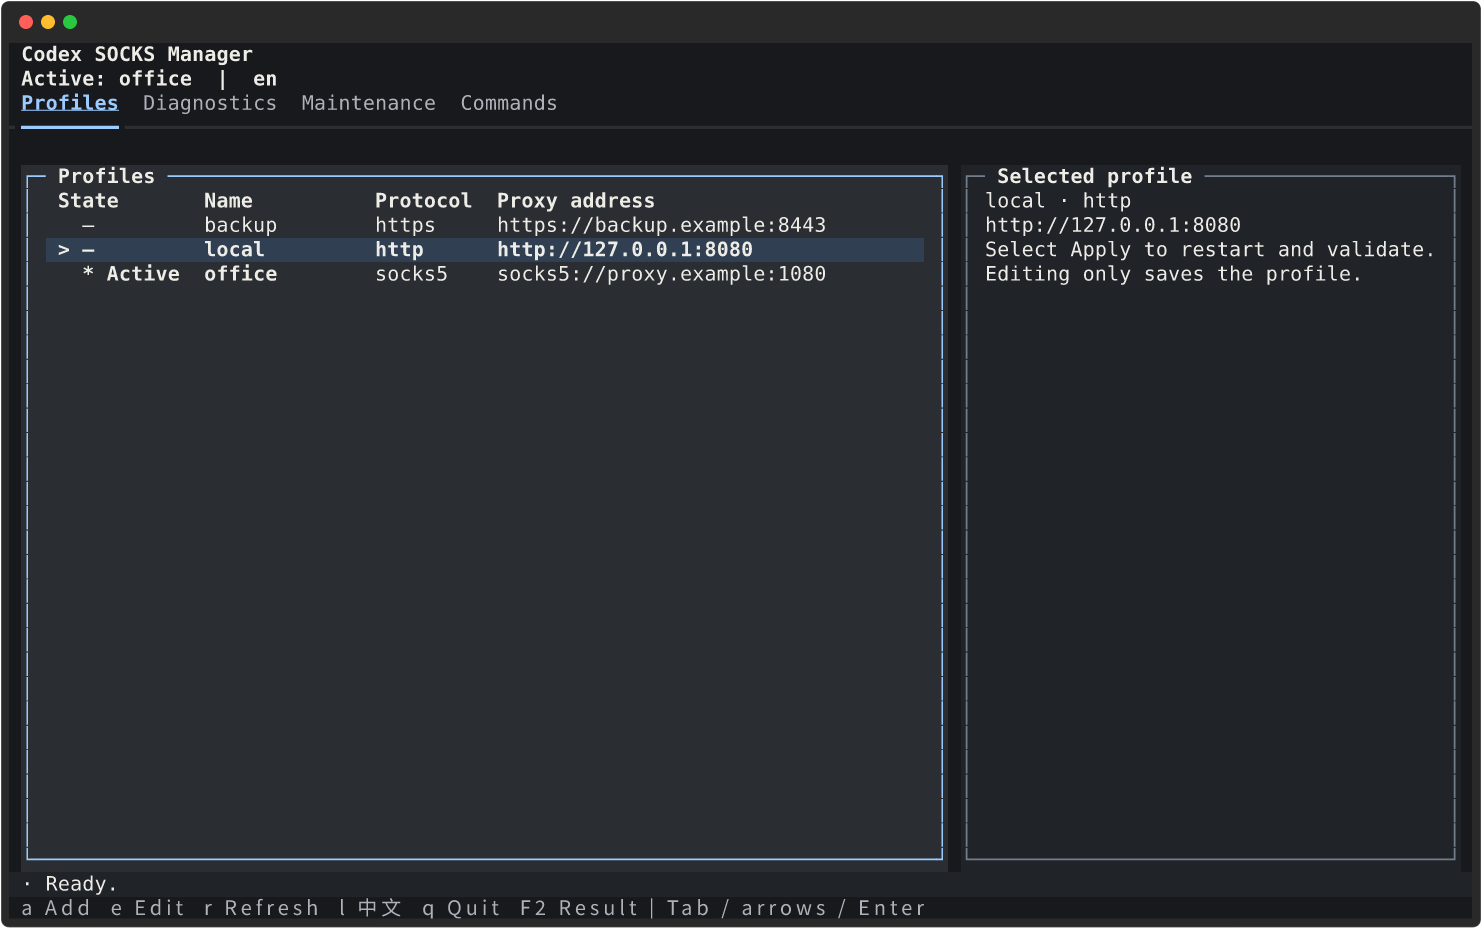Click the 'en' language indicator
The width and height of the screenshot is (1482, 928).
click(x=265, y=79)
